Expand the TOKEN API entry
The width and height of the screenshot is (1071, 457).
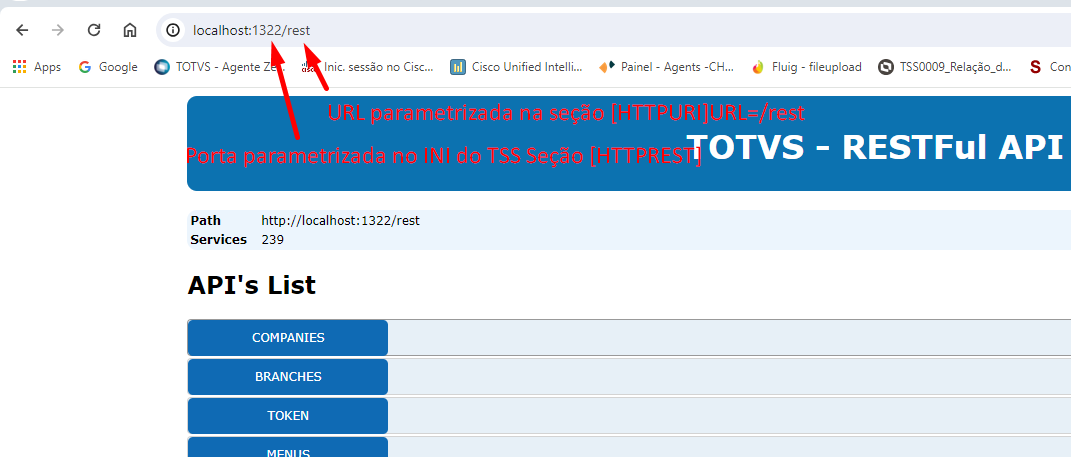coord(288,416)
